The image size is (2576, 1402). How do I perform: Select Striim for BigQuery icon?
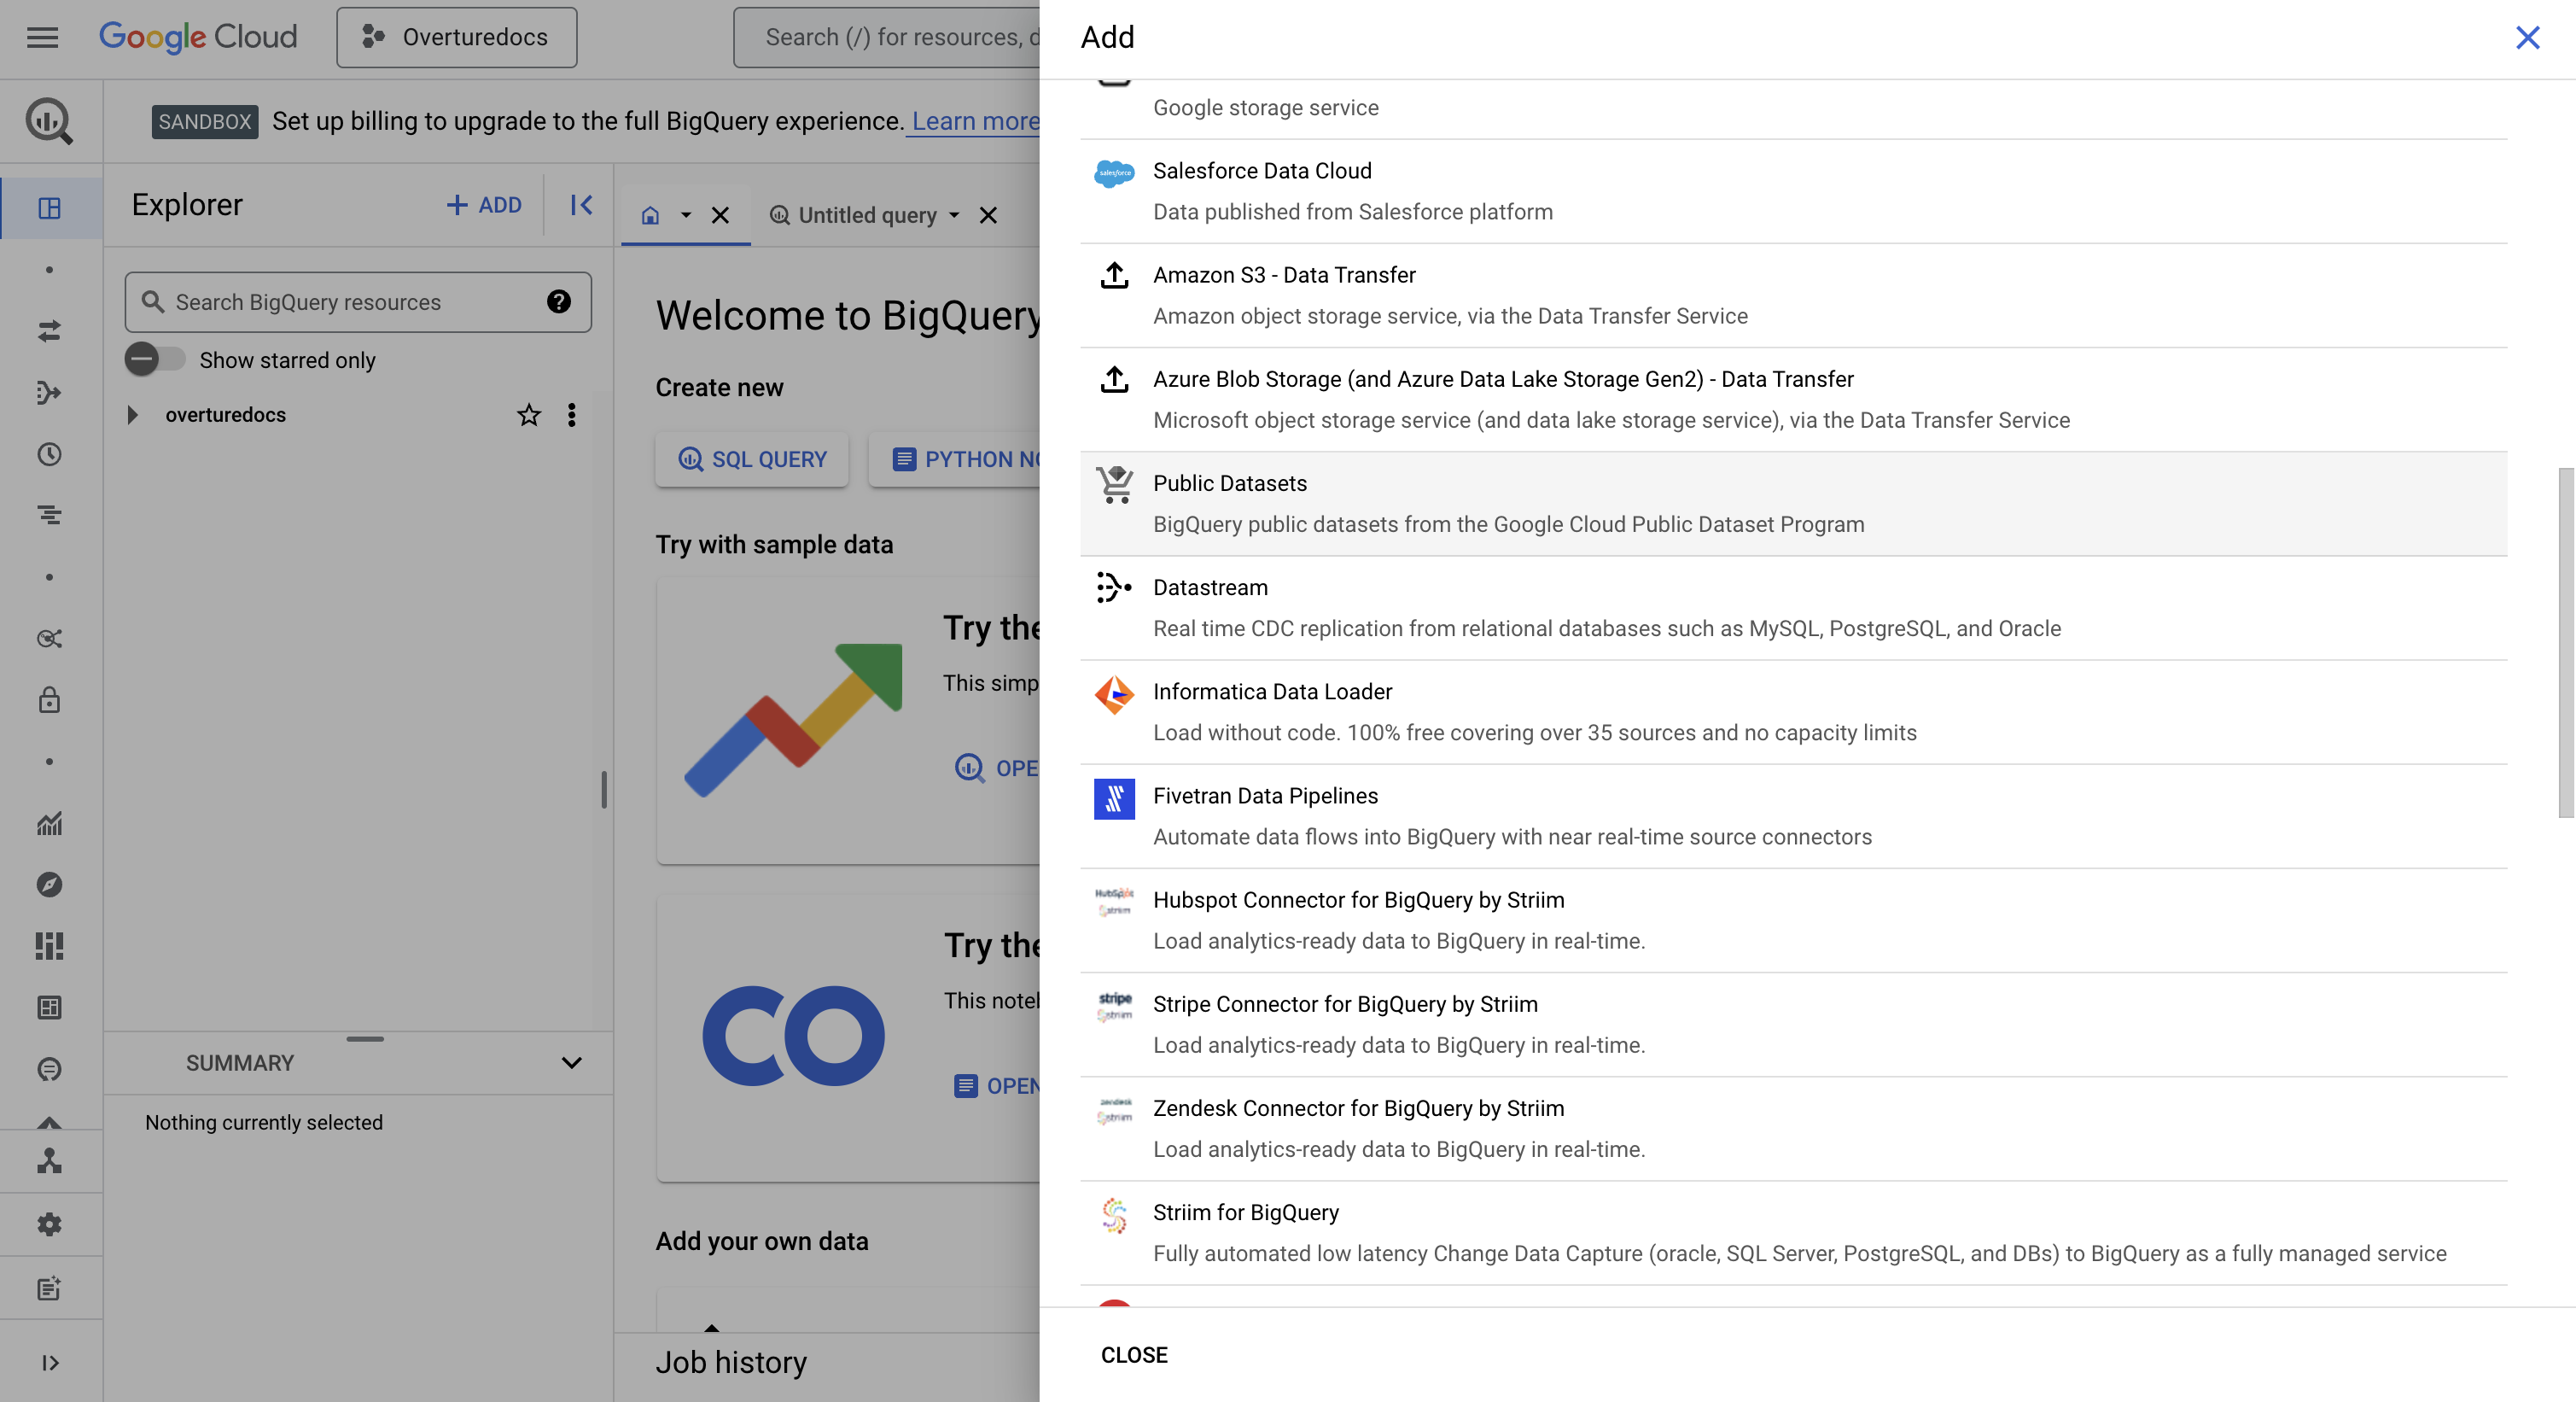[x=1114, y=1215]
